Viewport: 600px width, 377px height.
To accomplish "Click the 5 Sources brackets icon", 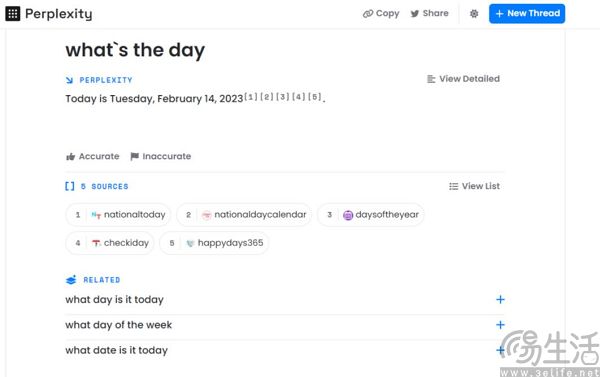I will tap(70, 186).
